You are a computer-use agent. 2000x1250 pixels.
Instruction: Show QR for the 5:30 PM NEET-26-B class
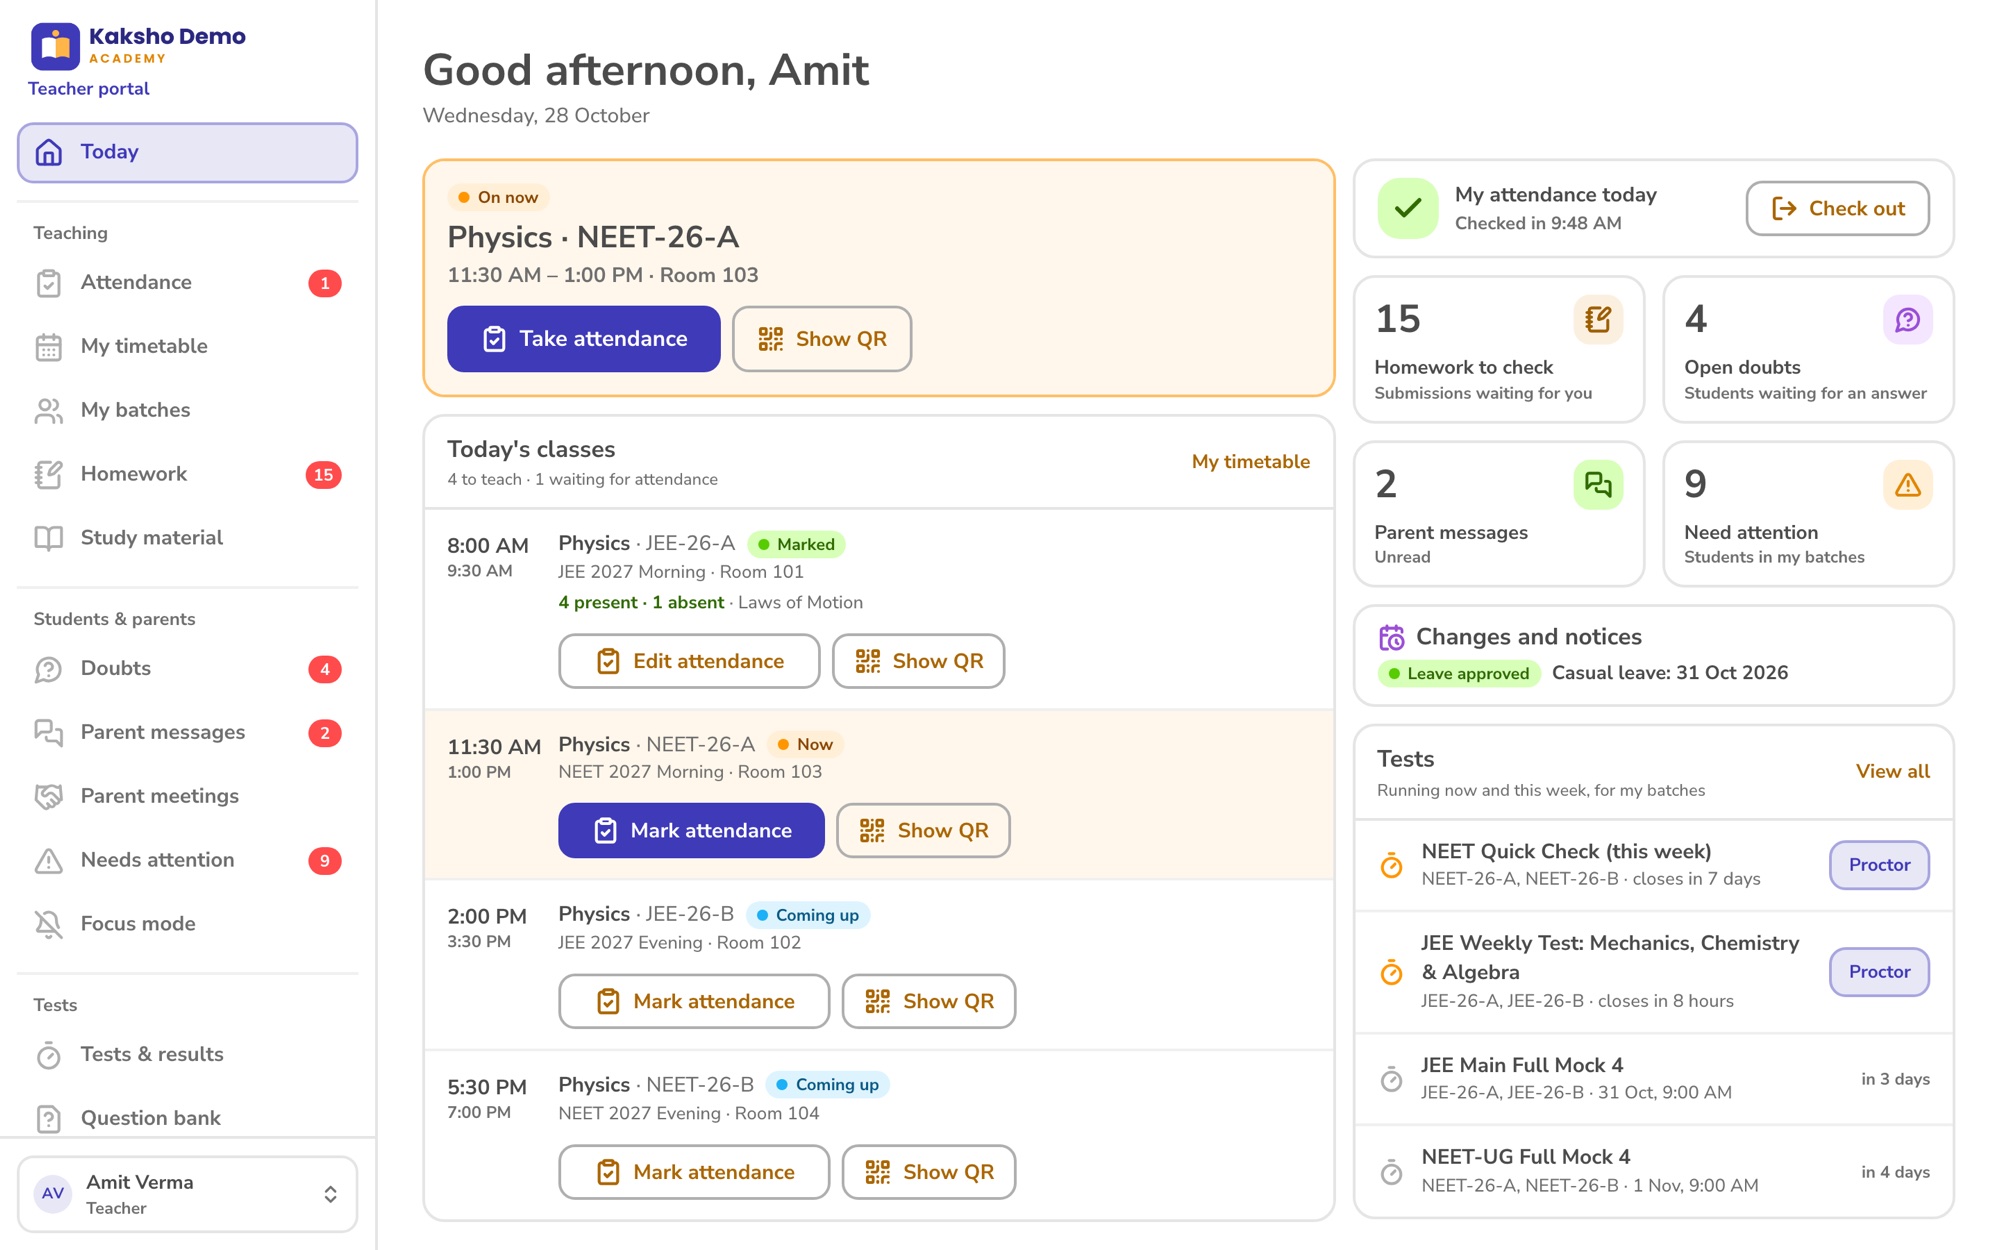[x=929, y=1172]
